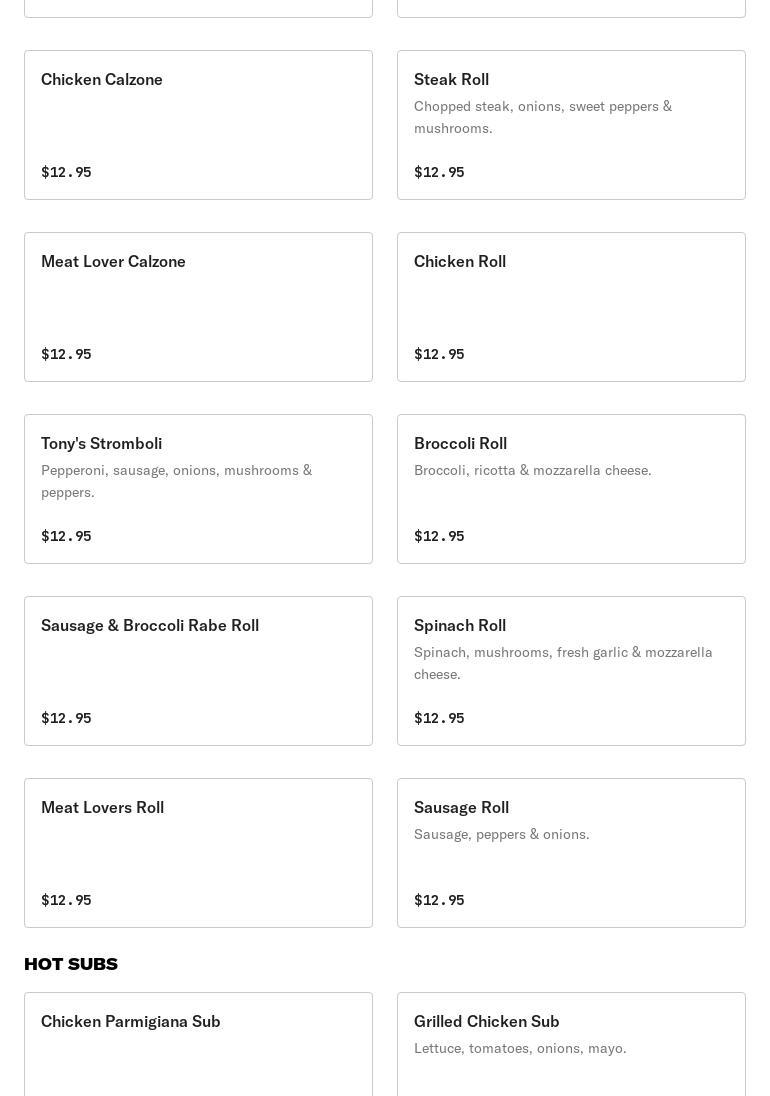Click the price under Tony's Stromboli
Viewport: 770px width, 1096px height.
coord(66,536)
